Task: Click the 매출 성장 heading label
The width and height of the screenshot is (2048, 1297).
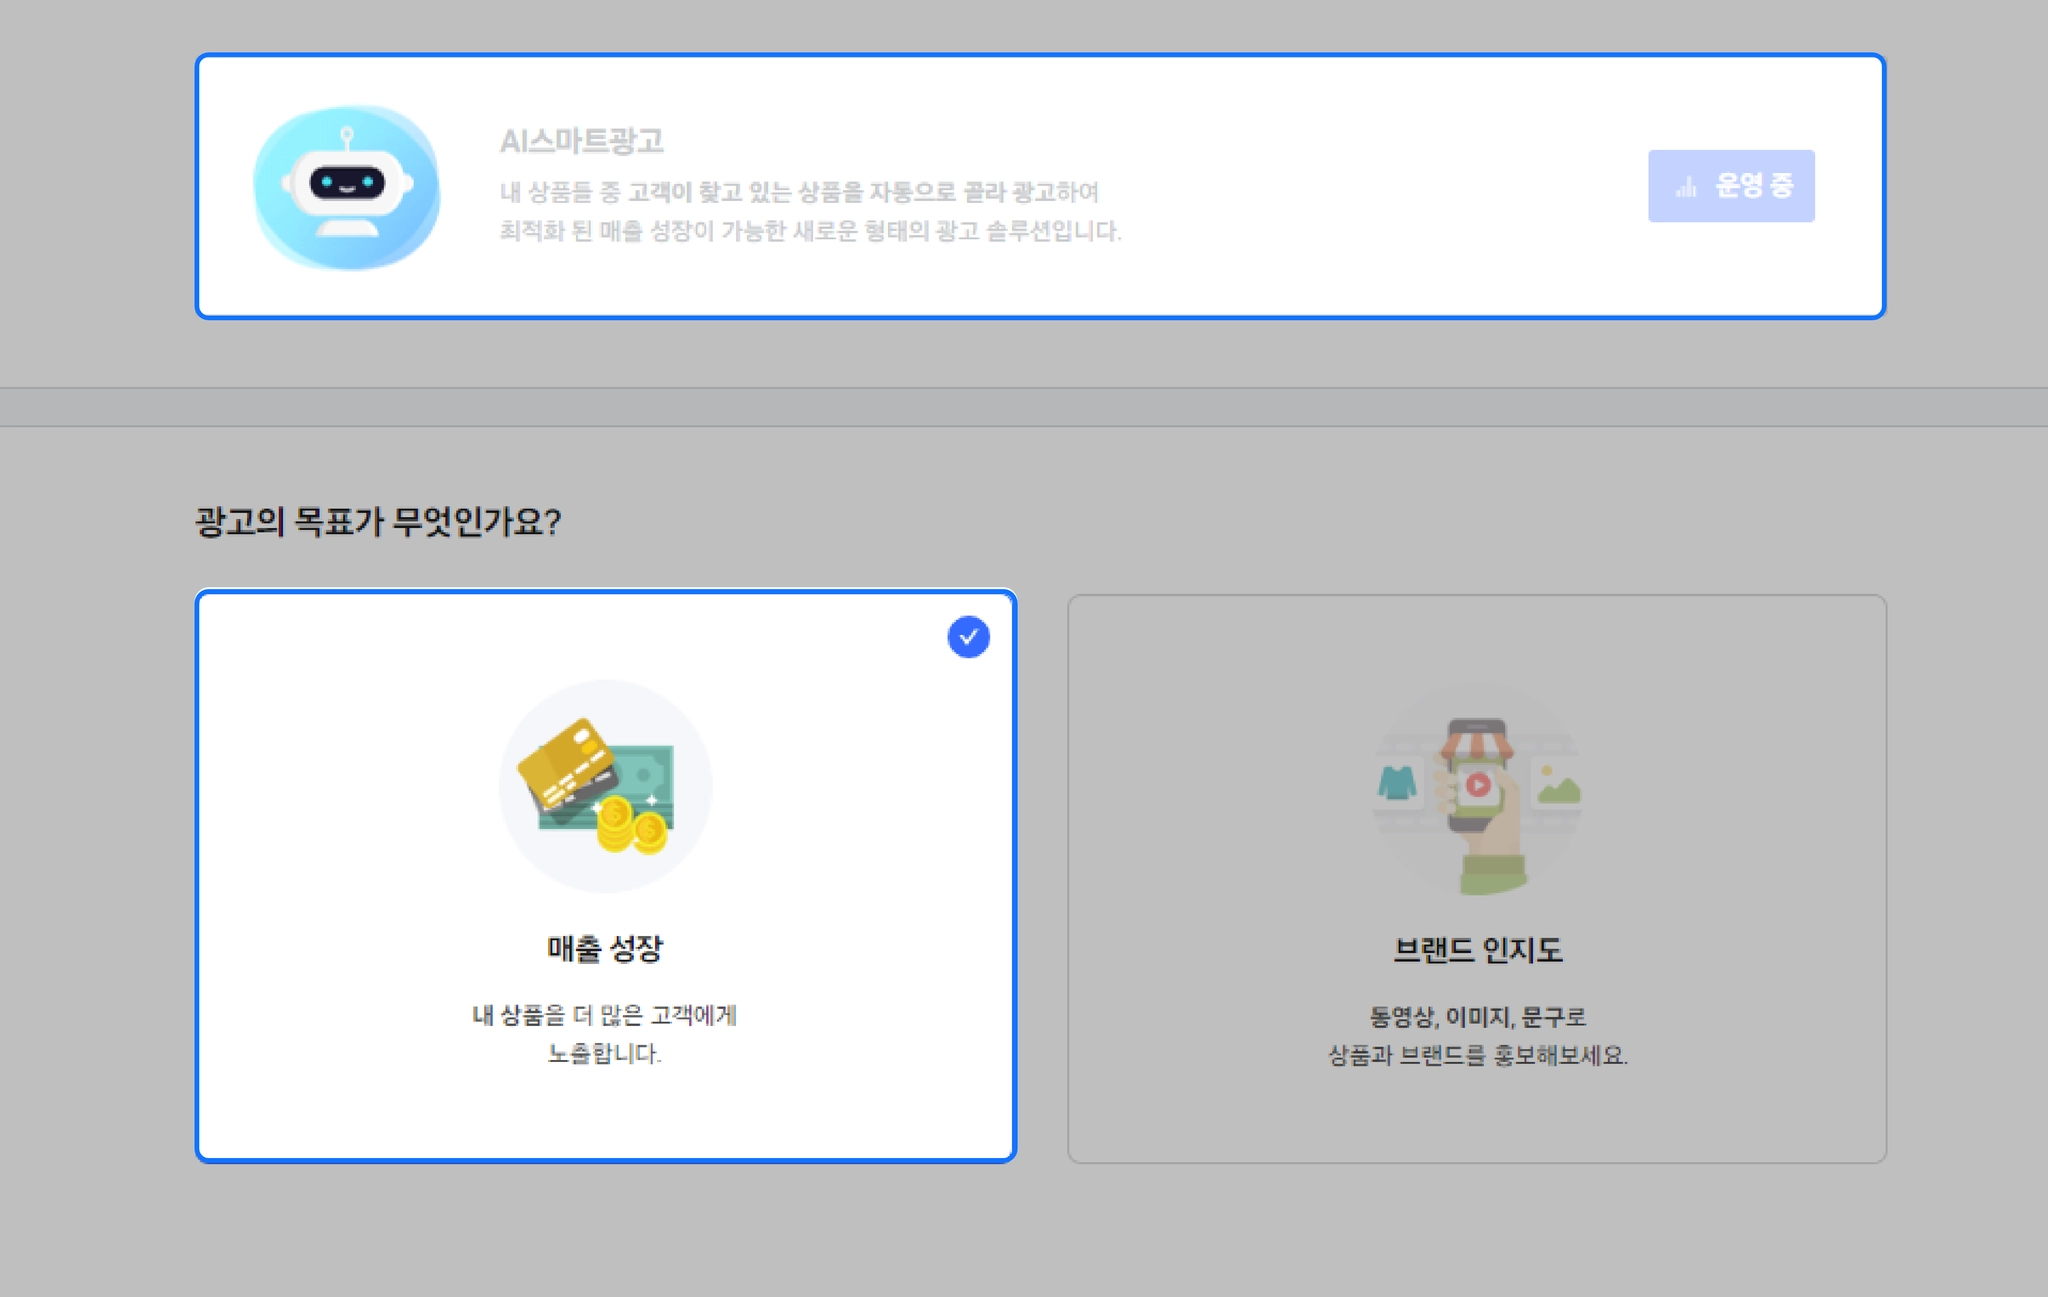Action: tap(605, 948)
